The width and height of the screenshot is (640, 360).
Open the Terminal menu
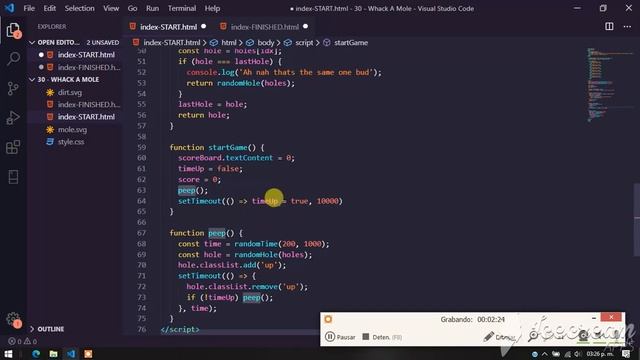point(182,8)
